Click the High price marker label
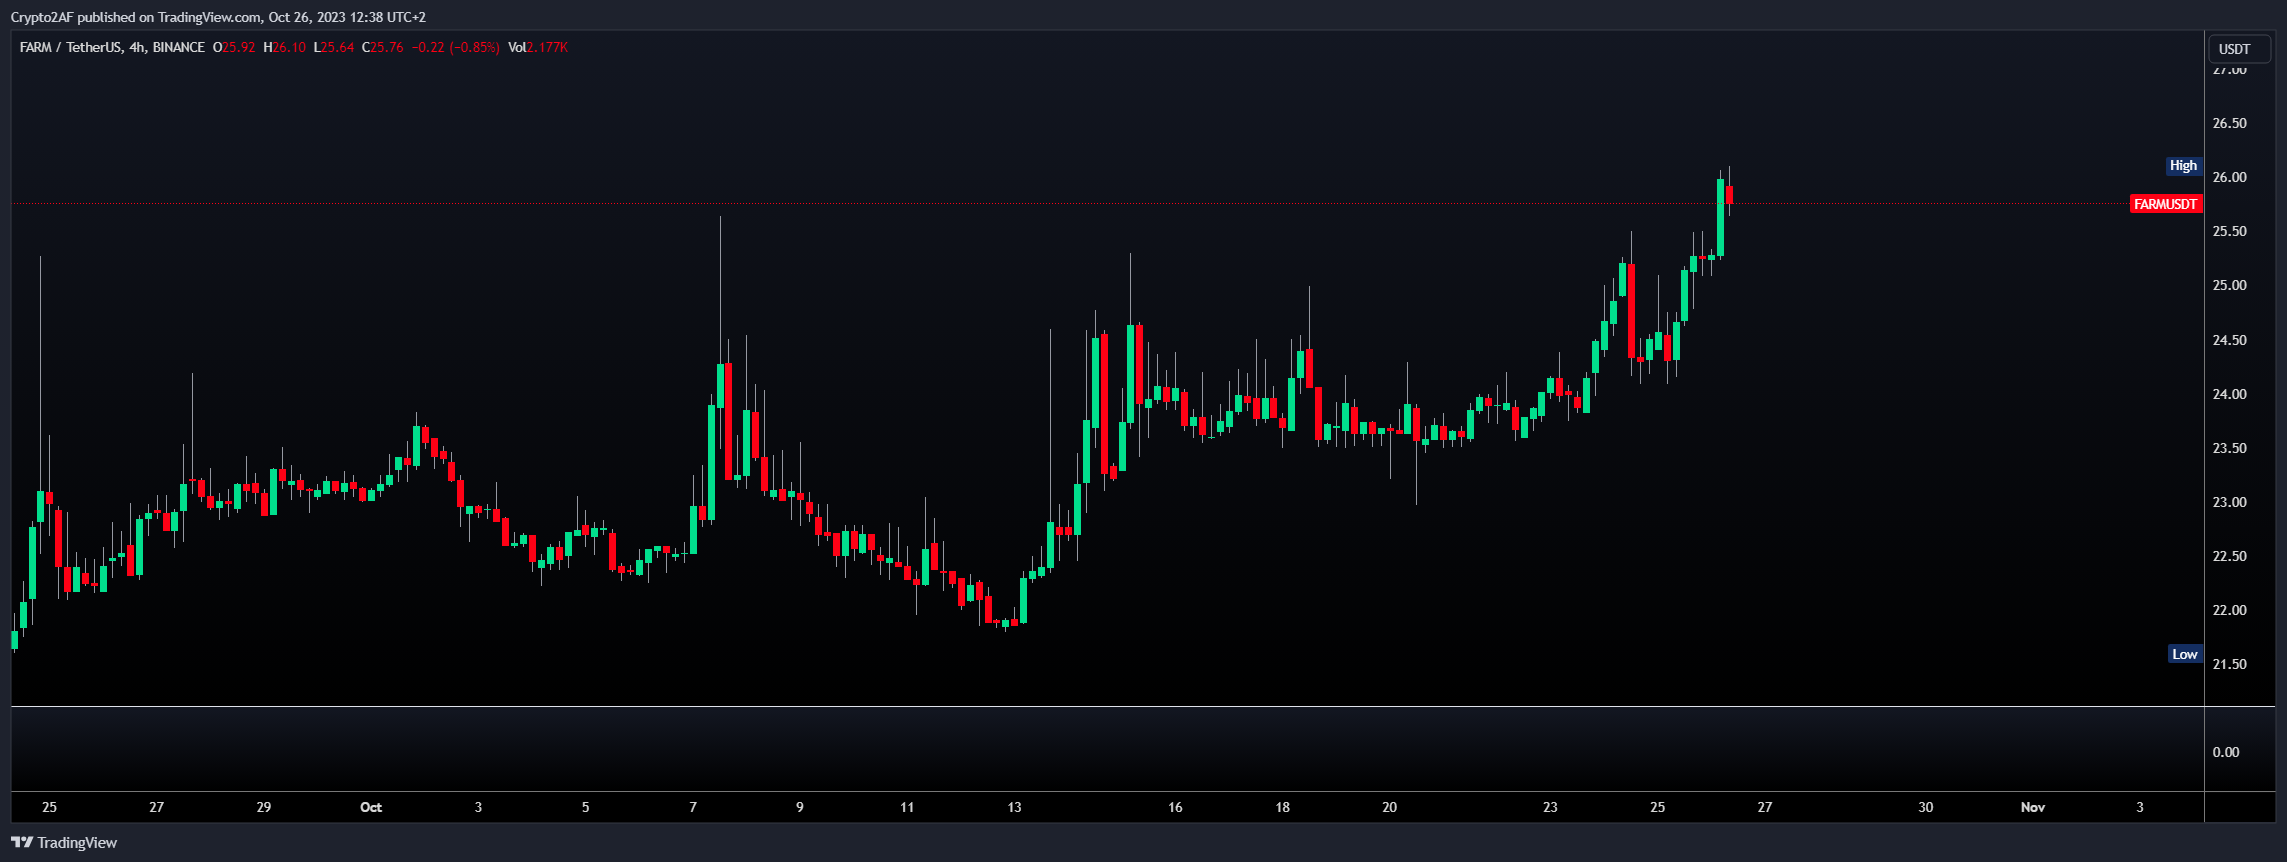Image resolution: width=2287 pixels, height=862 pixels. 2184,166
